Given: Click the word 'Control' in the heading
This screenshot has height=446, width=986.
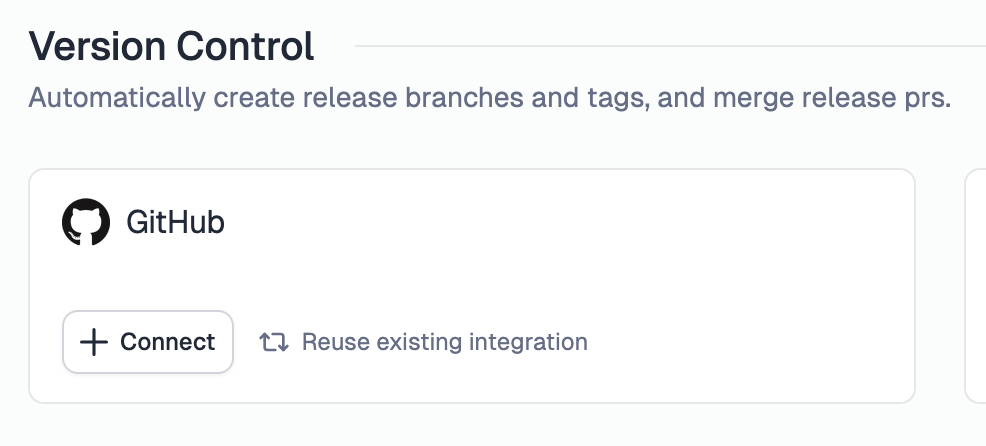Looking at the screenshot, I should (245, 46).
